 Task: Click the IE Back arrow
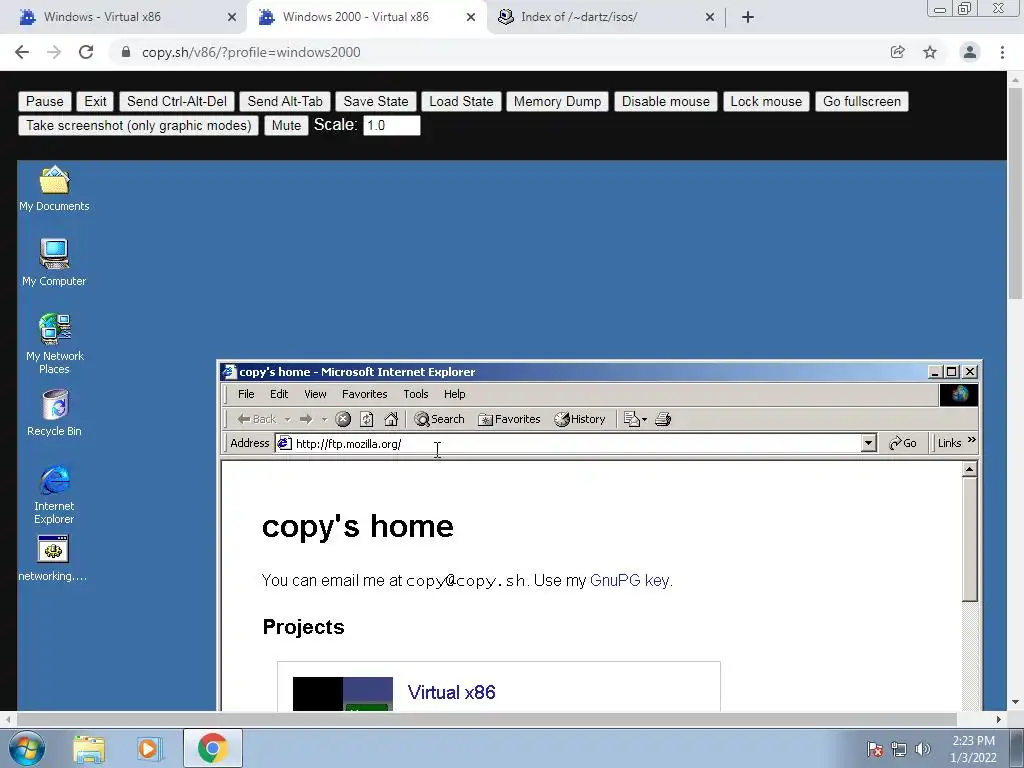click(x=257, y=419)
